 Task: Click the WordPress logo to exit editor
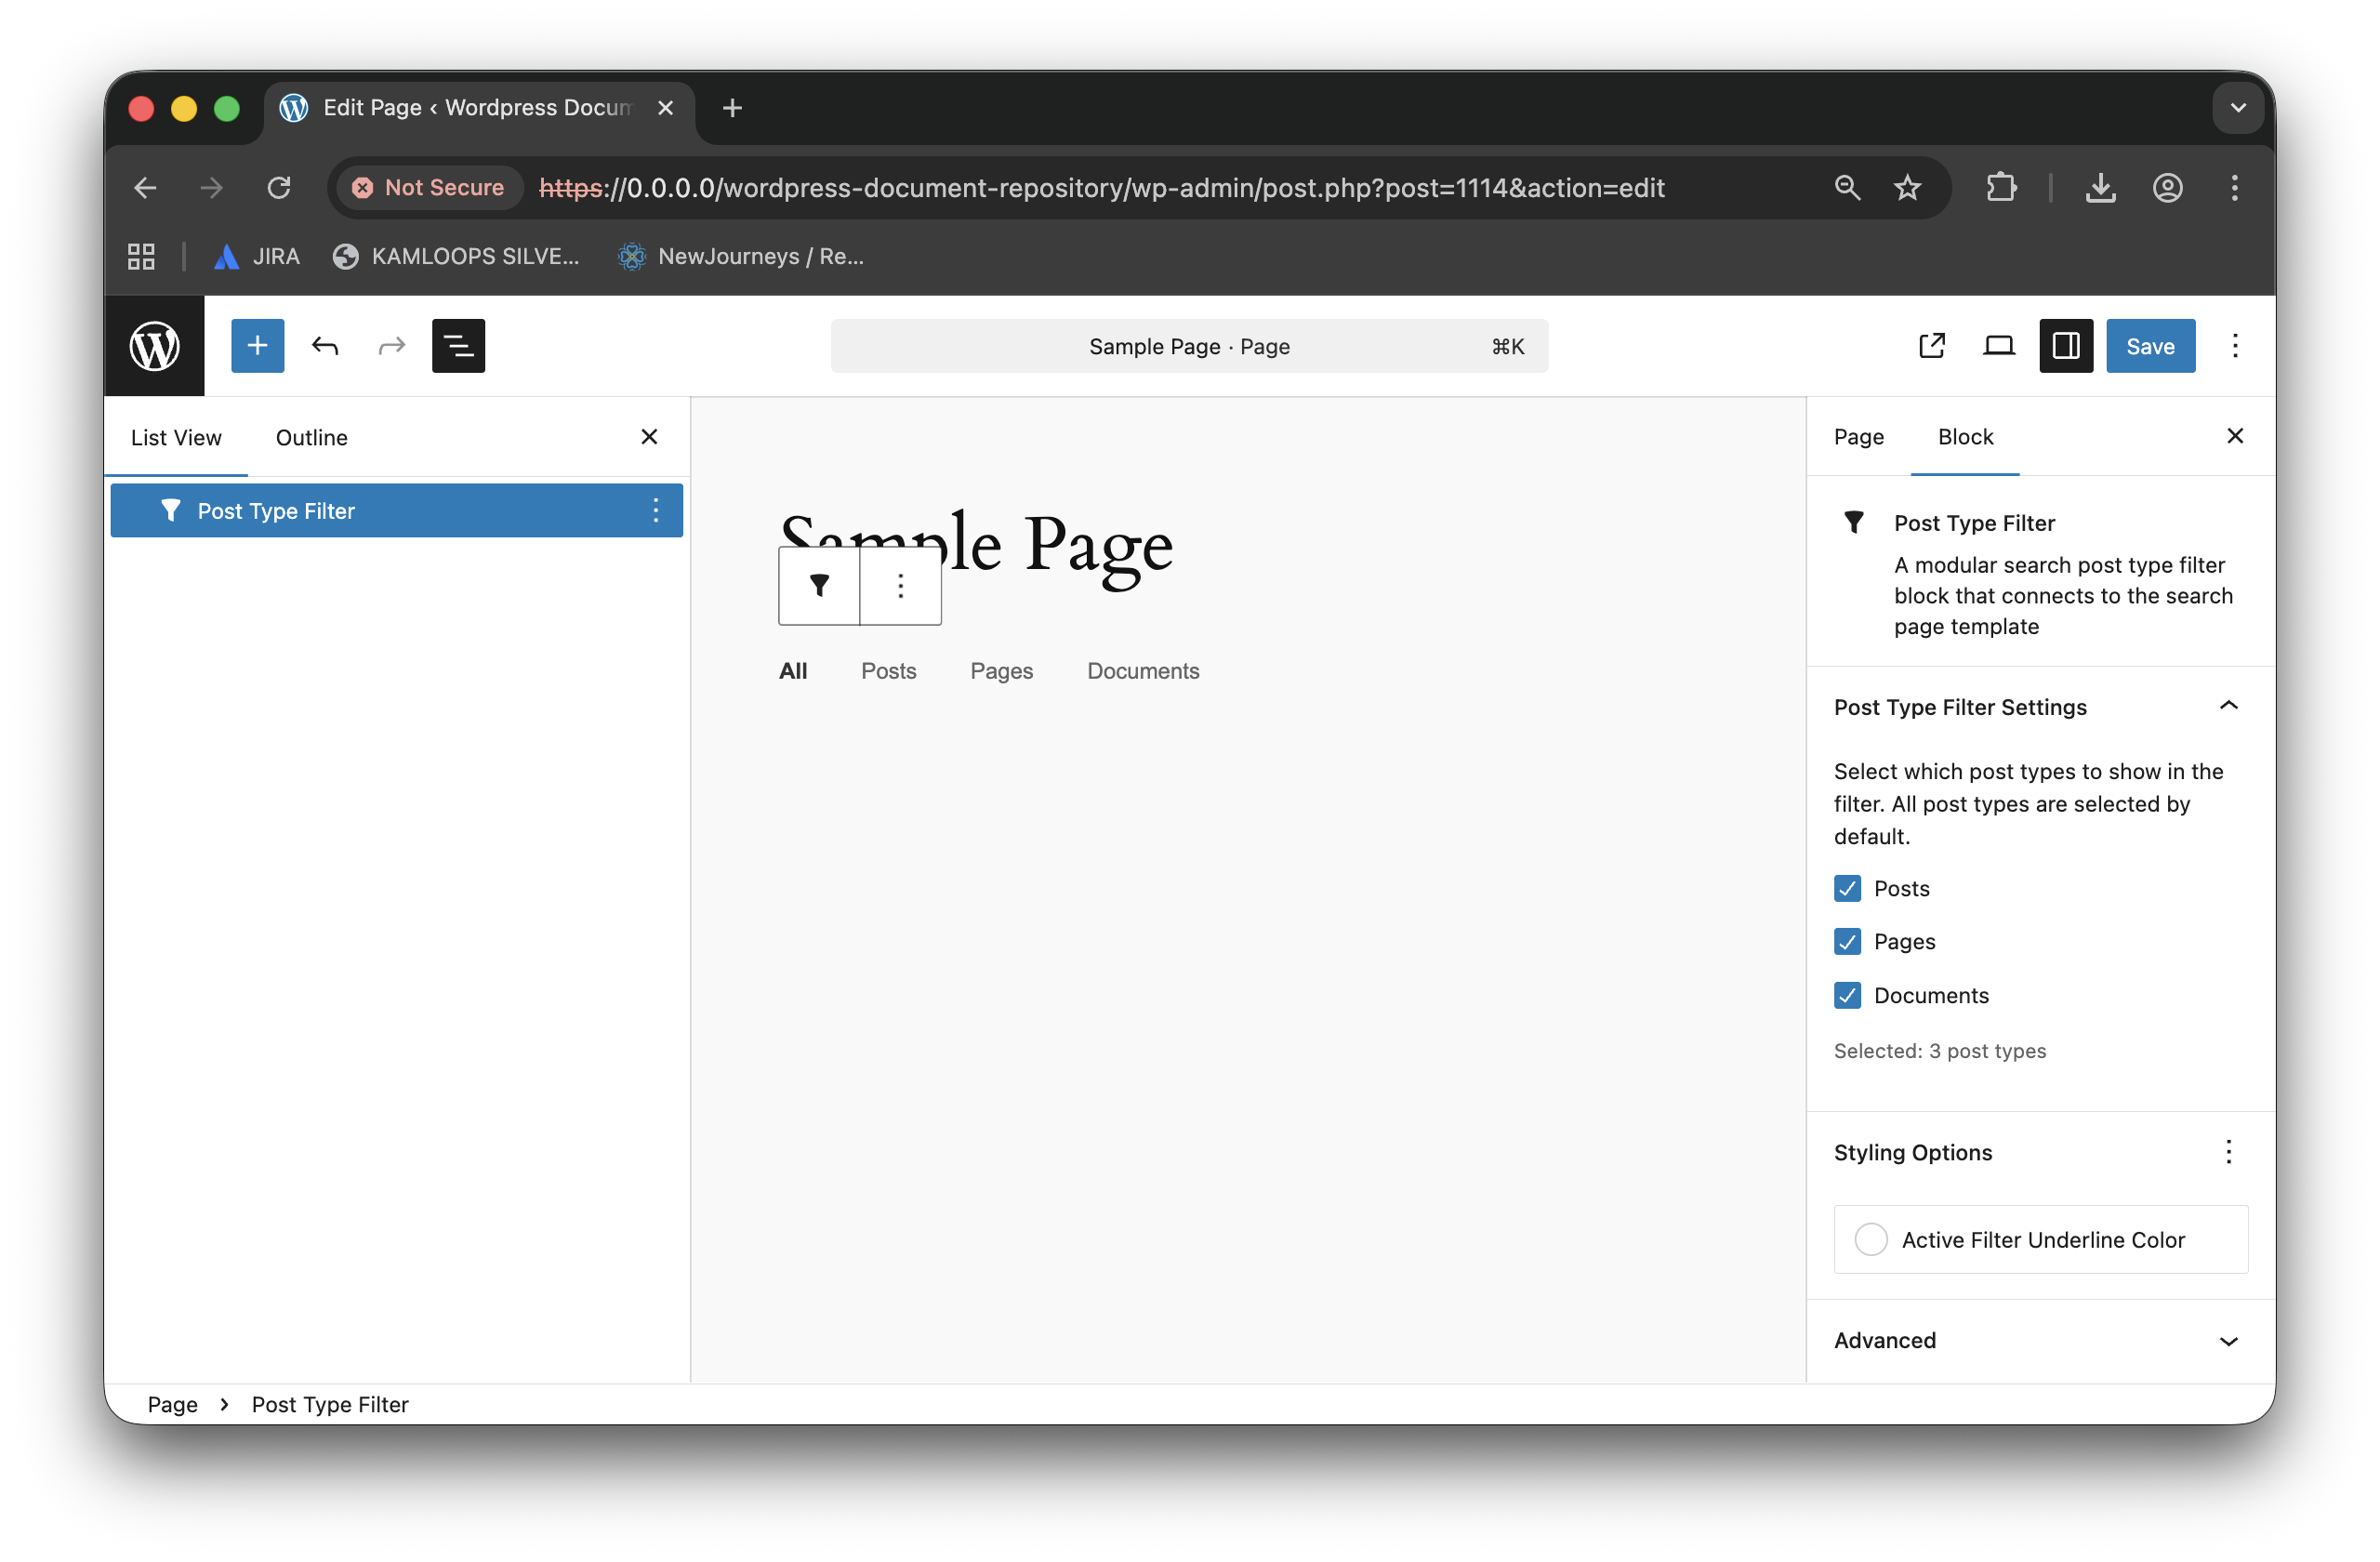pyautogui.click(x=154, y=346)
